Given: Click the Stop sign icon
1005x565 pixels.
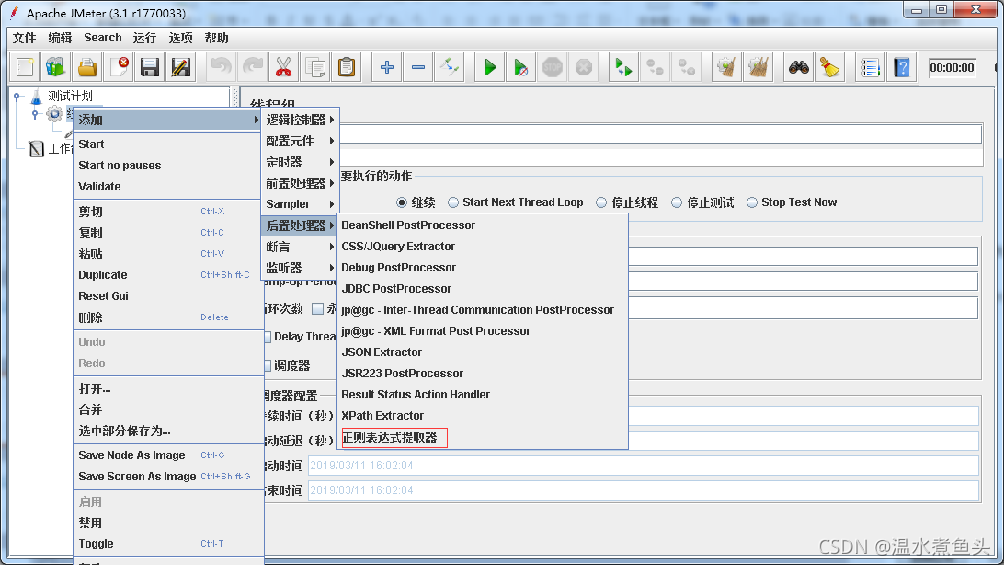Looking at the screenshot, I should [552, 67].
